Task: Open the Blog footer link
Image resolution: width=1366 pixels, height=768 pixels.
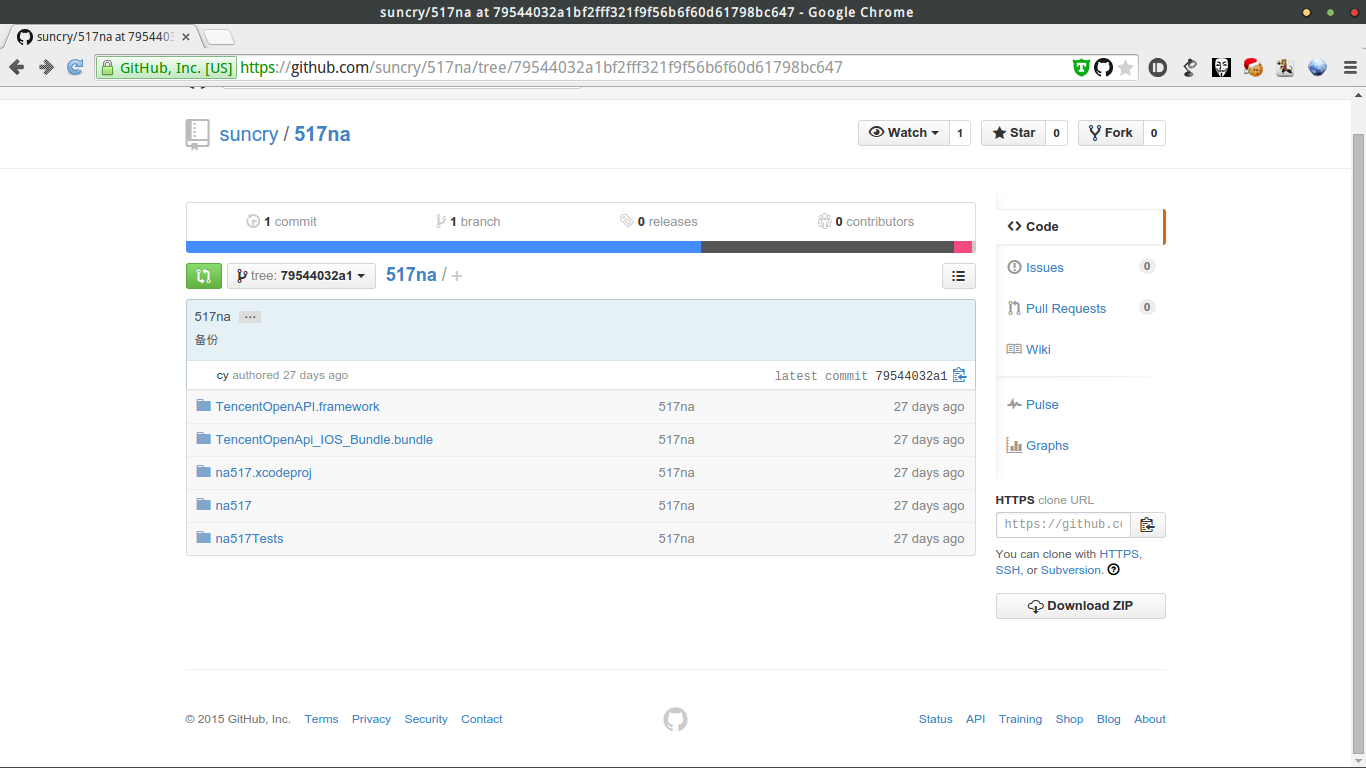Action: click(1109, 719)
